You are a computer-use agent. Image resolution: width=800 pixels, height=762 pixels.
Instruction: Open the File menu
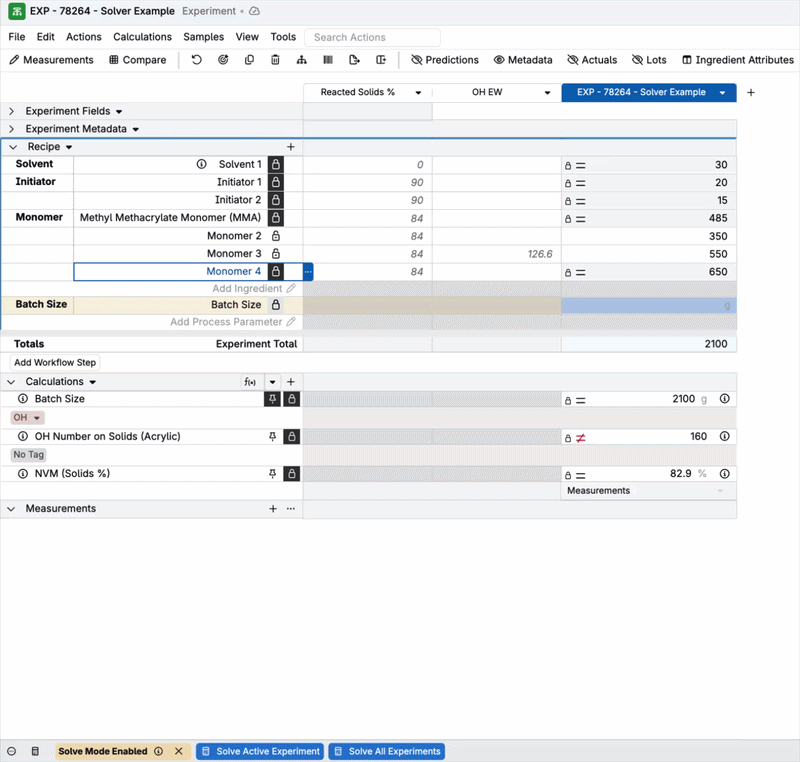coord(16,37)
